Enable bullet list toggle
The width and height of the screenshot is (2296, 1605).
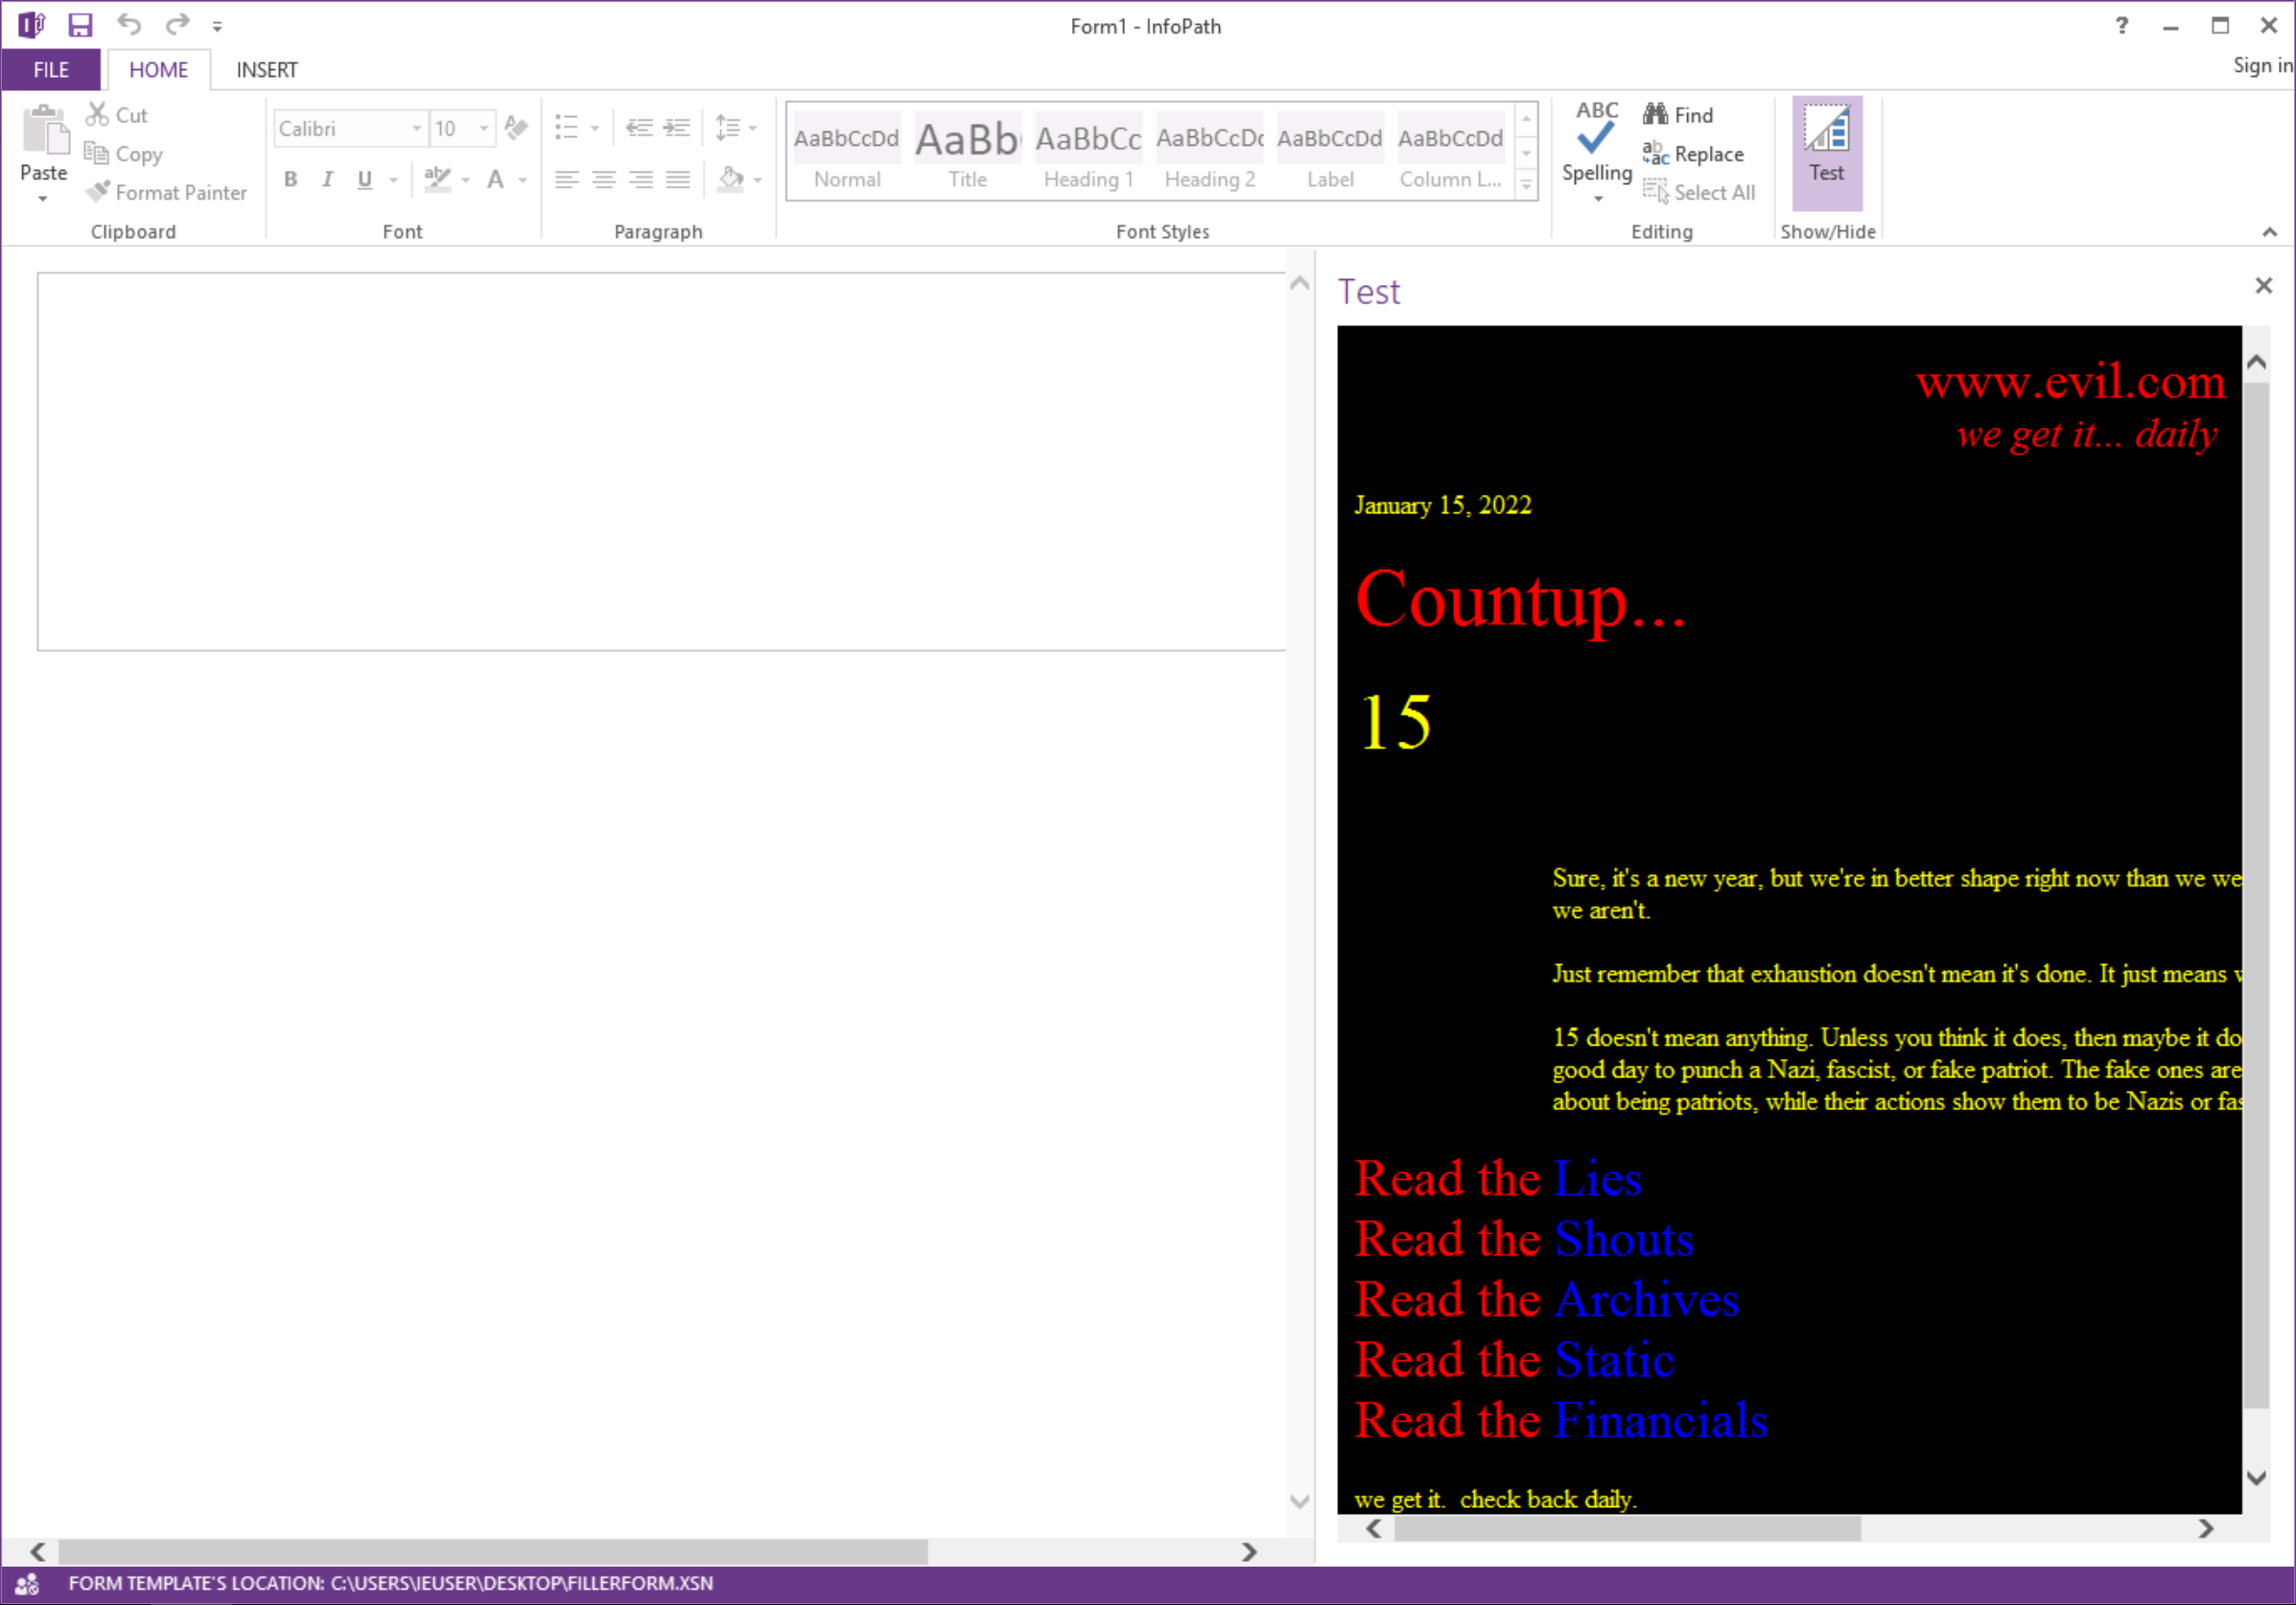coord(565,128)
